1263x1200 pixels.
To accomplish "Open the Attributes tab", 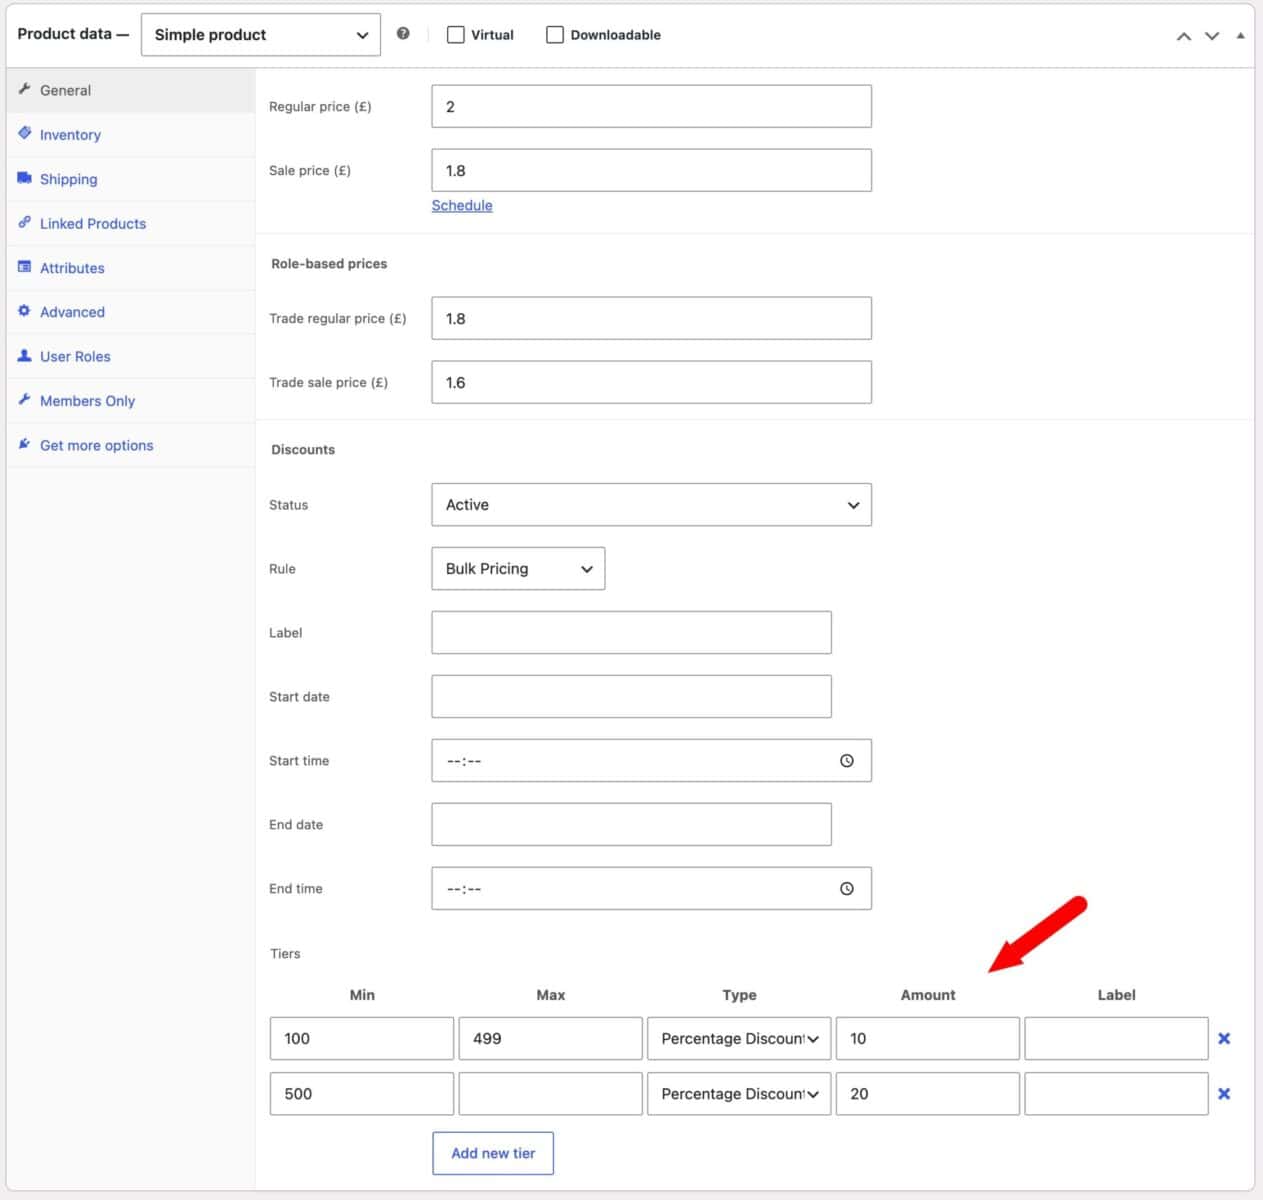I will point(131,268).
